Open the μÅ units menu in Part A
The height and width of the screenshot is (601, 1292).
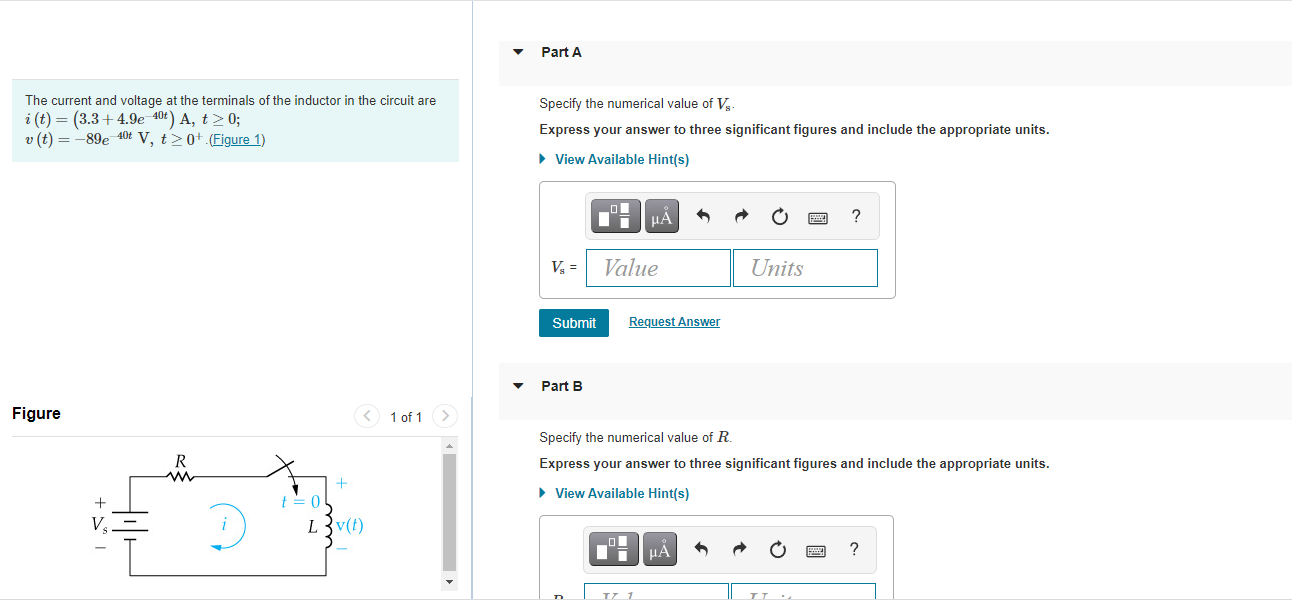point(661,215)
